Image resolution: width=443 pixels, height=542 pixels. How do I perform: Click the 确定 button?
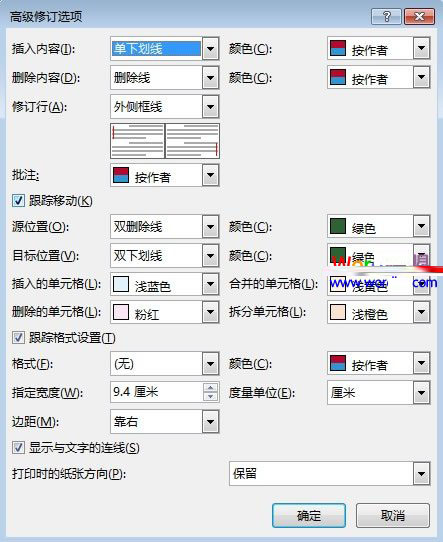(309, 516)
